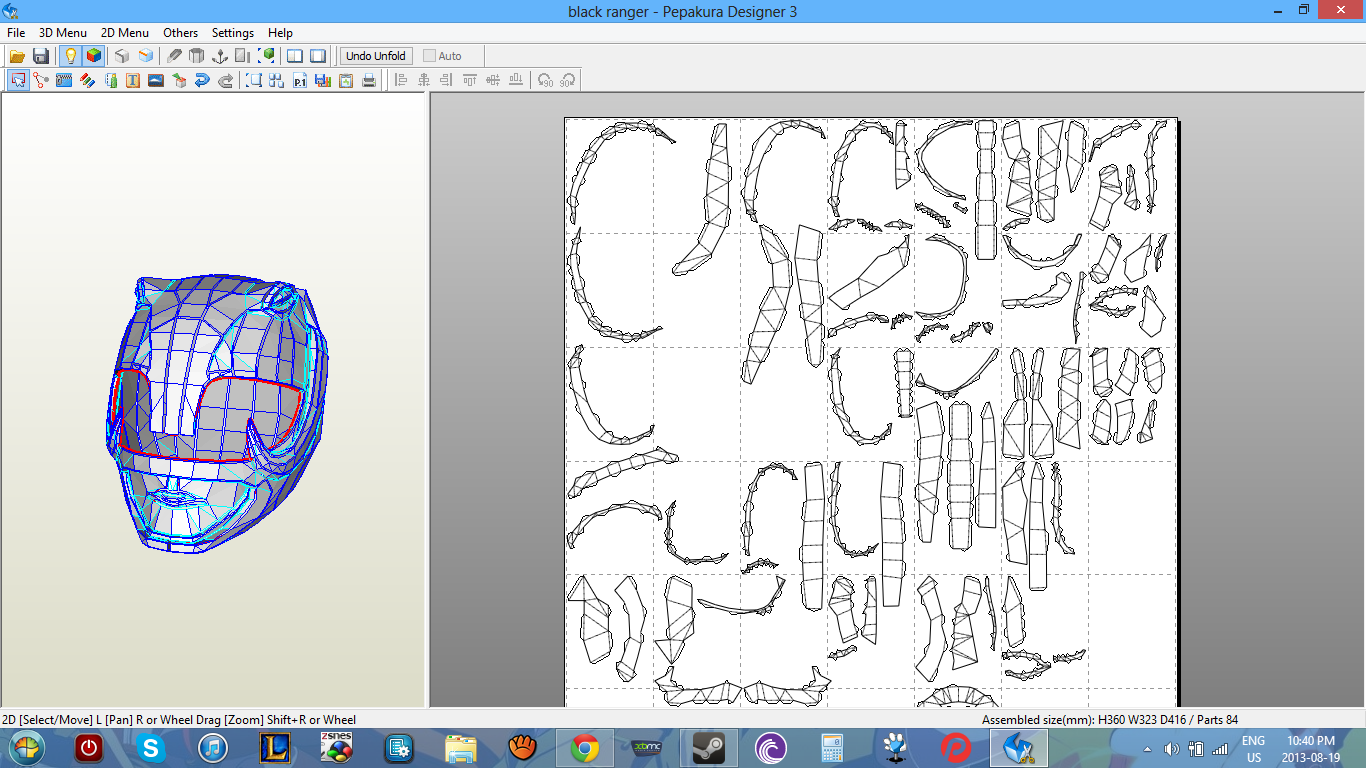Click the volume speaker tray icon
Image resolution: width=1366 pixels, height=768 pixels.
tap(1171, 749)
